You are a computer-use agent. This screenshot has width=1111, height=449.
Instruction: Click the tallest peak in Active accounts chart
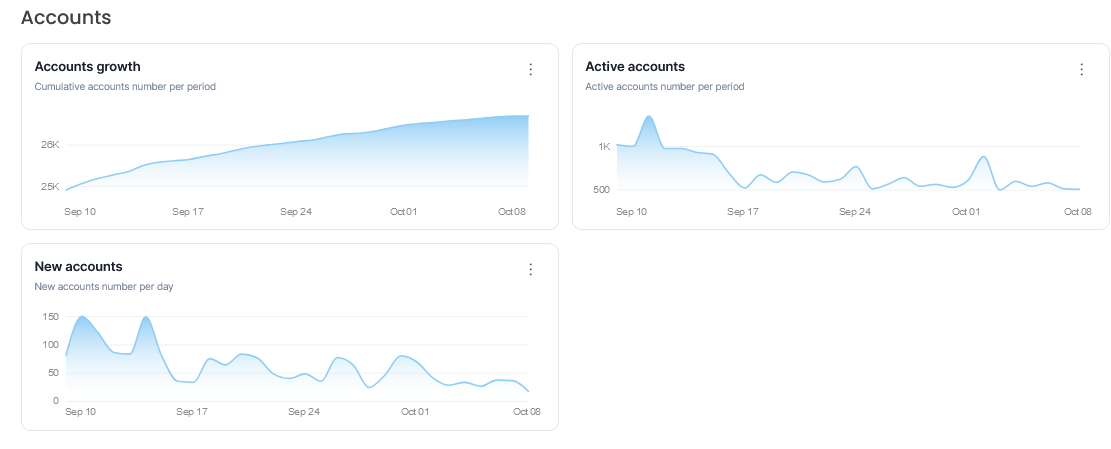[x=649, y=118]
